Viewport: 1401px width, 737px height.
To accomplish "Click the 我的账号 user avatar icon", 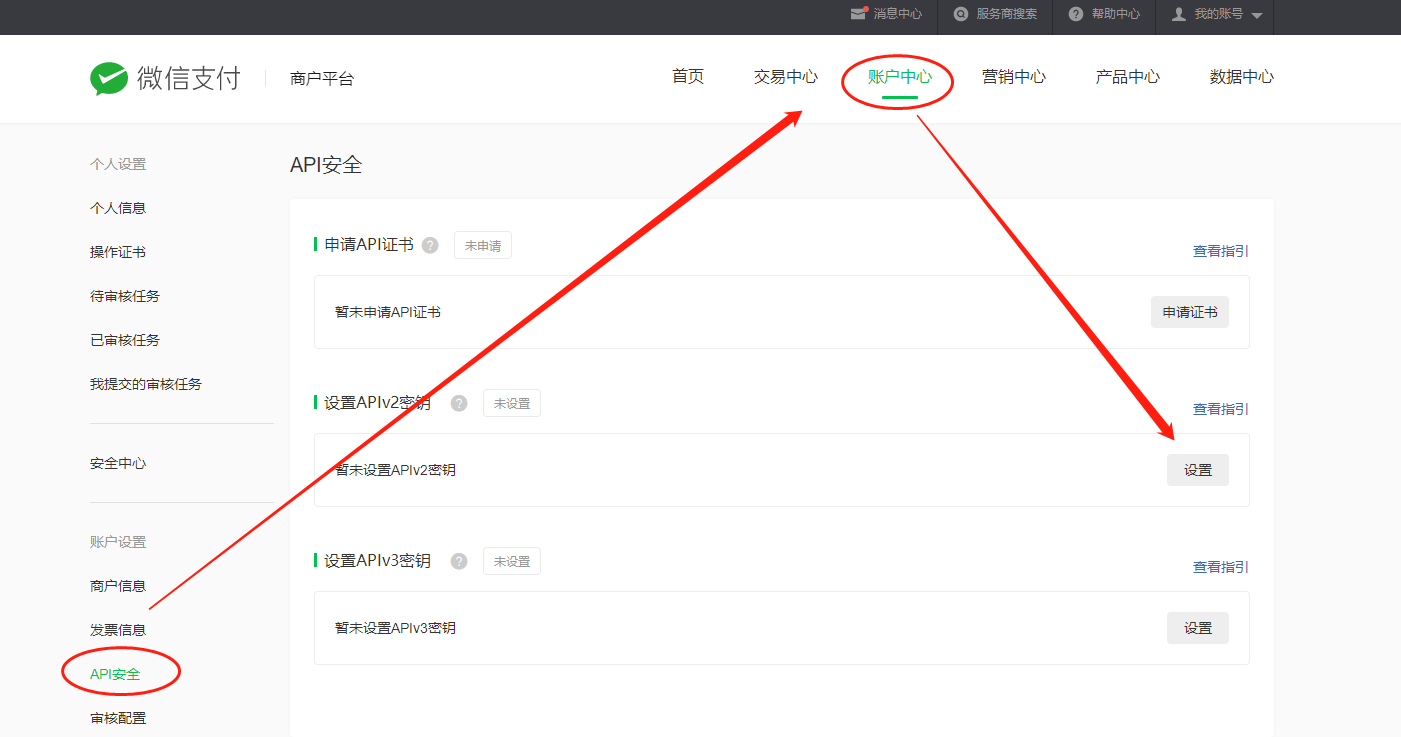I will pyautogui.click(x=1179, y=14).
